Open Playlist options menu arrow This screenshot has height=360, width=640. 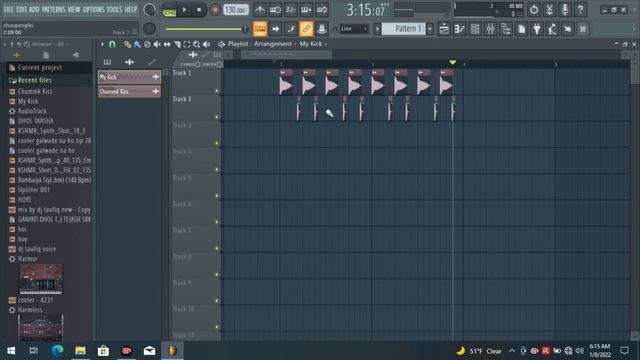point(102,44)
